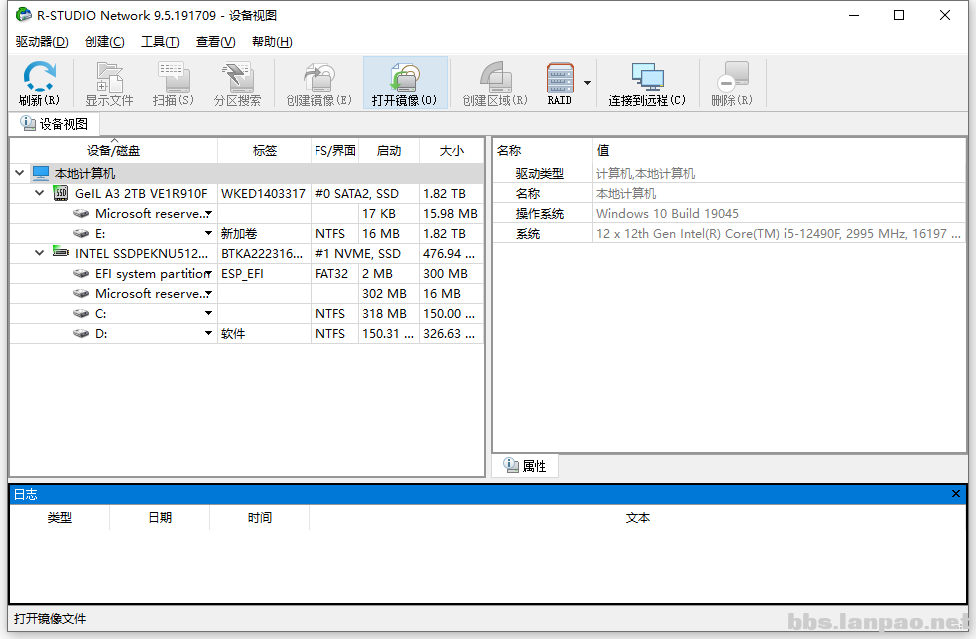Collapse the GeIL A3 2TB drive node
This screenshot has width=976, height=639.
point(40,193)
